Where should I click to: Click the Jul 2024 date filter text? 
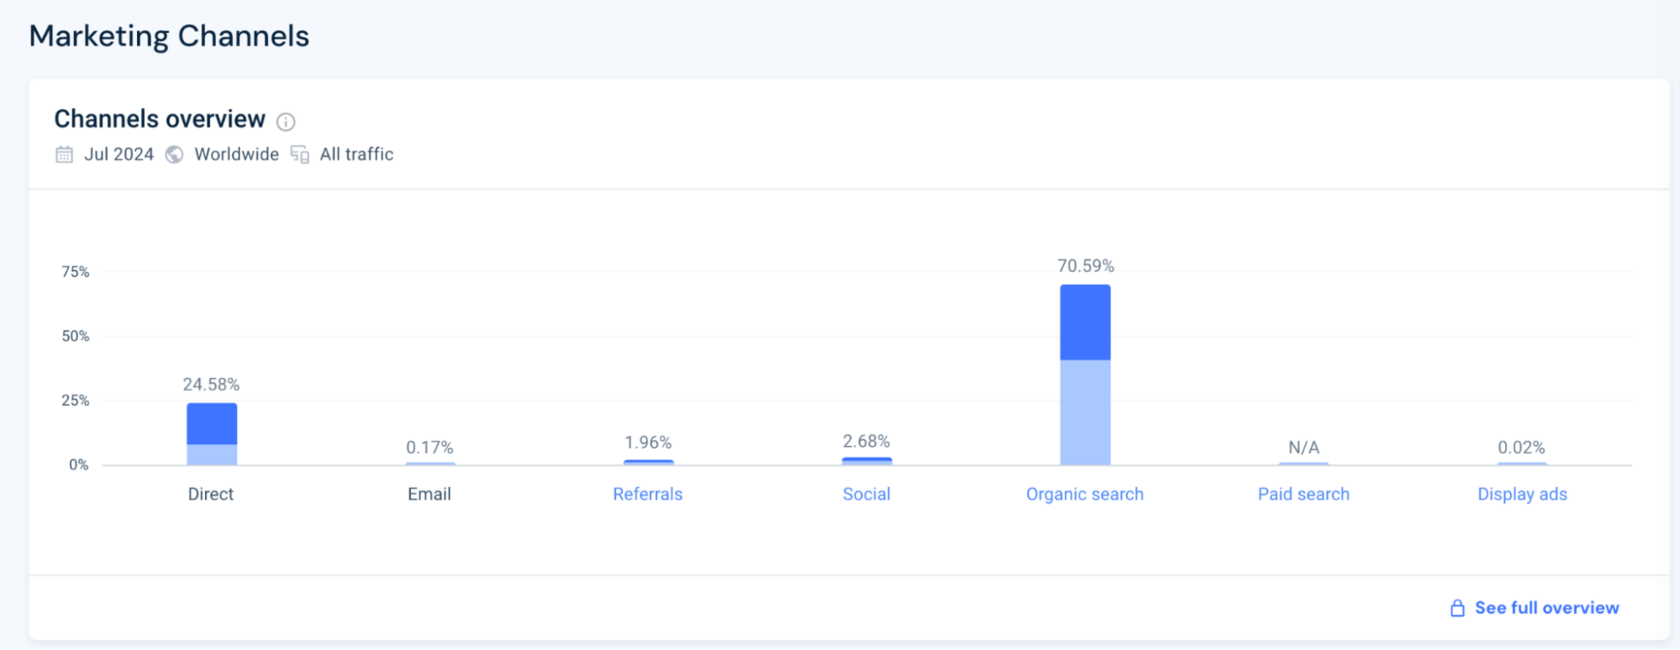[x=119, y=154]
